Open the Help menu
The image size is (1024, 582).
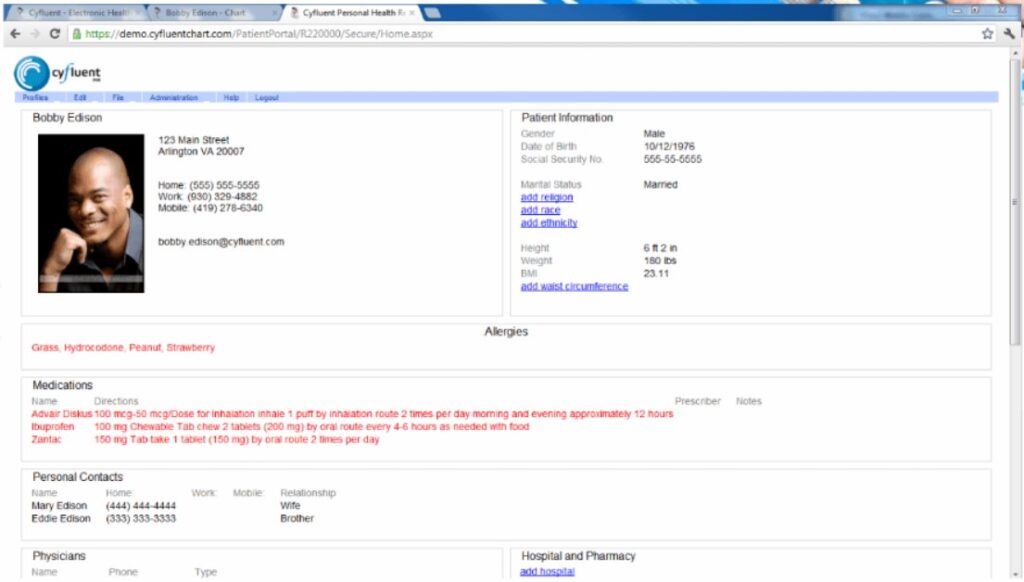pos(229,97)
